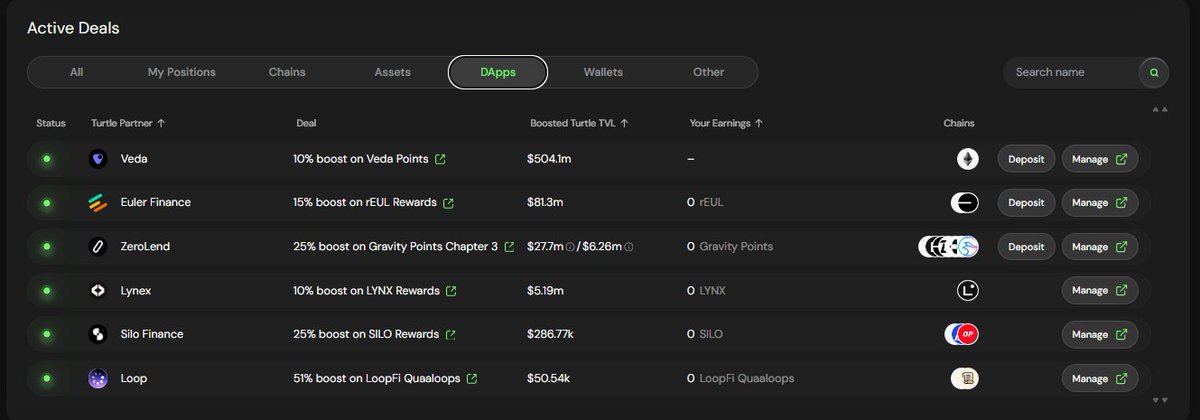Viewport: 1200px width, 420px height.
Task: Sort by Your Earnings column
Action: pyautogui.click(x=726, y=123)
